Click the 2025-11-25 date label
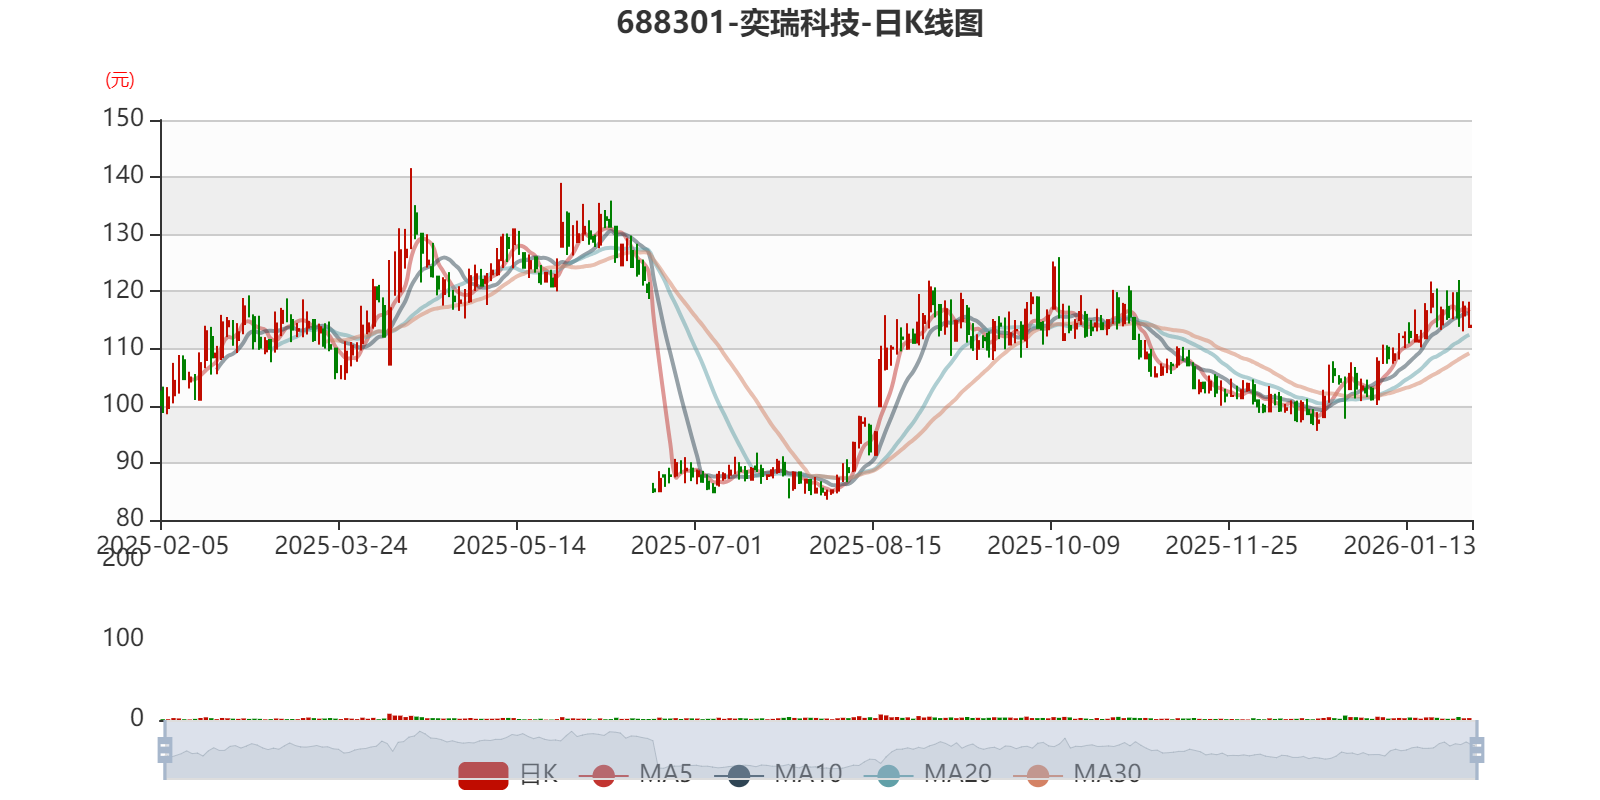This screenshot has height=800, width=1600. (x=1231, y=546)
